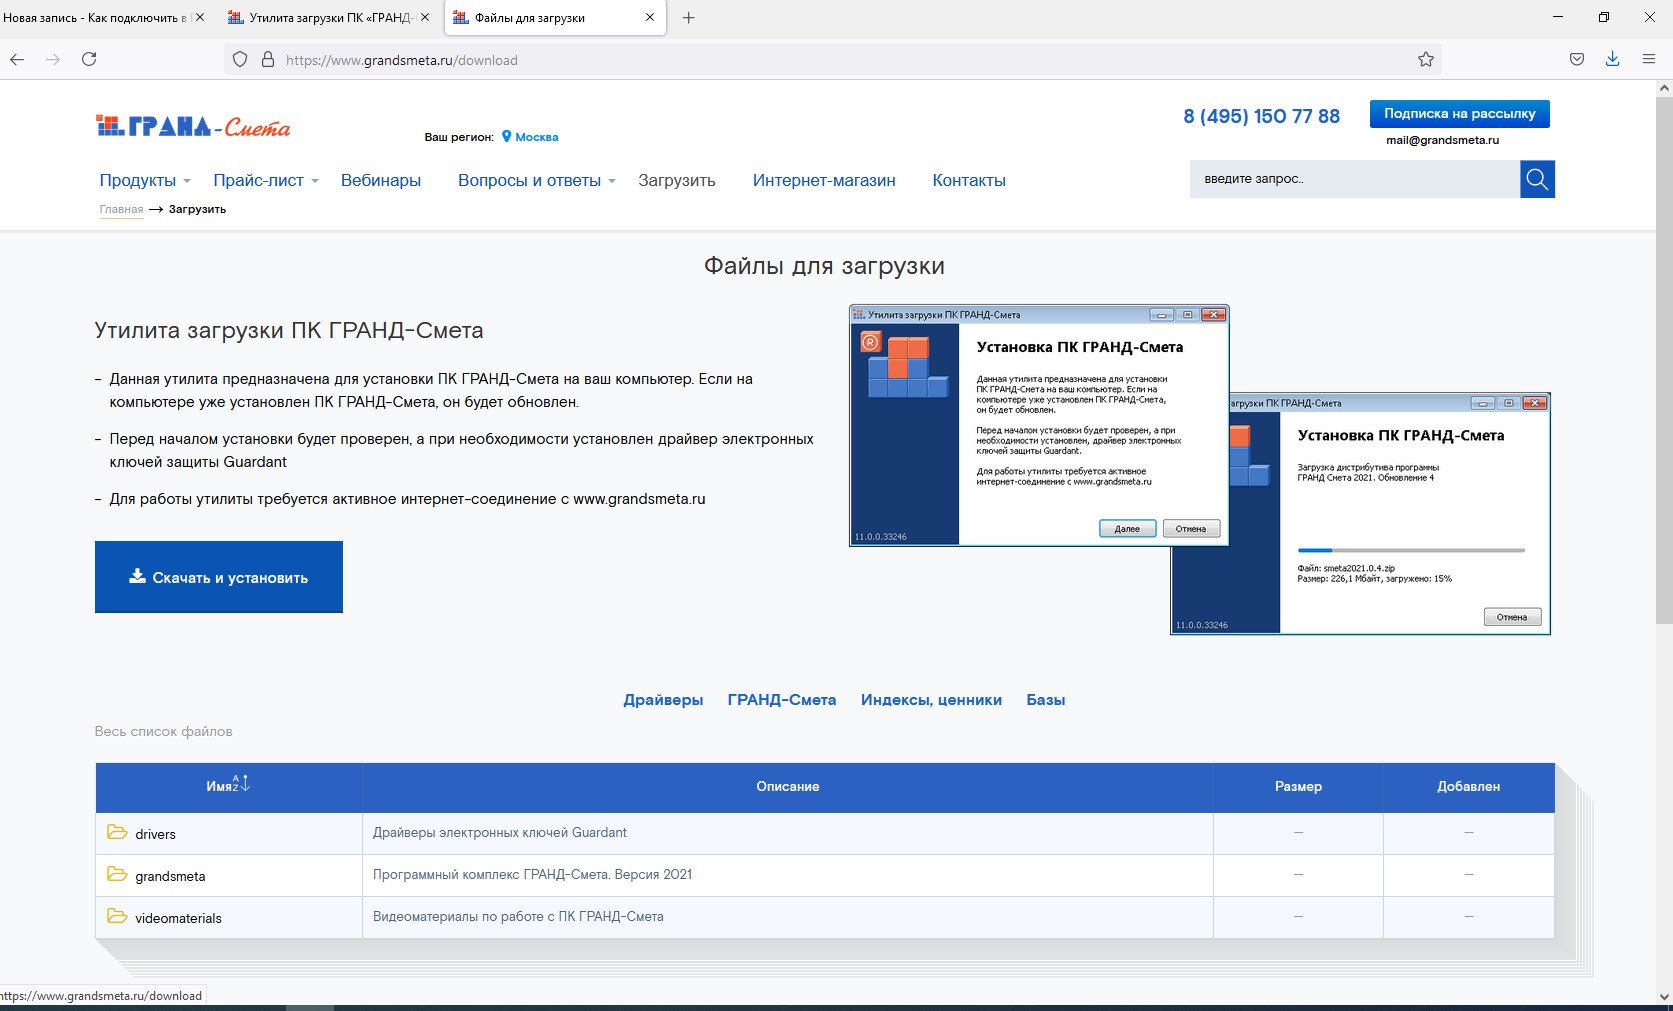Click the ГРАНД-Смета site logo
Viewport: 1673px width, 1011px height.
click(x=193, y=126)
